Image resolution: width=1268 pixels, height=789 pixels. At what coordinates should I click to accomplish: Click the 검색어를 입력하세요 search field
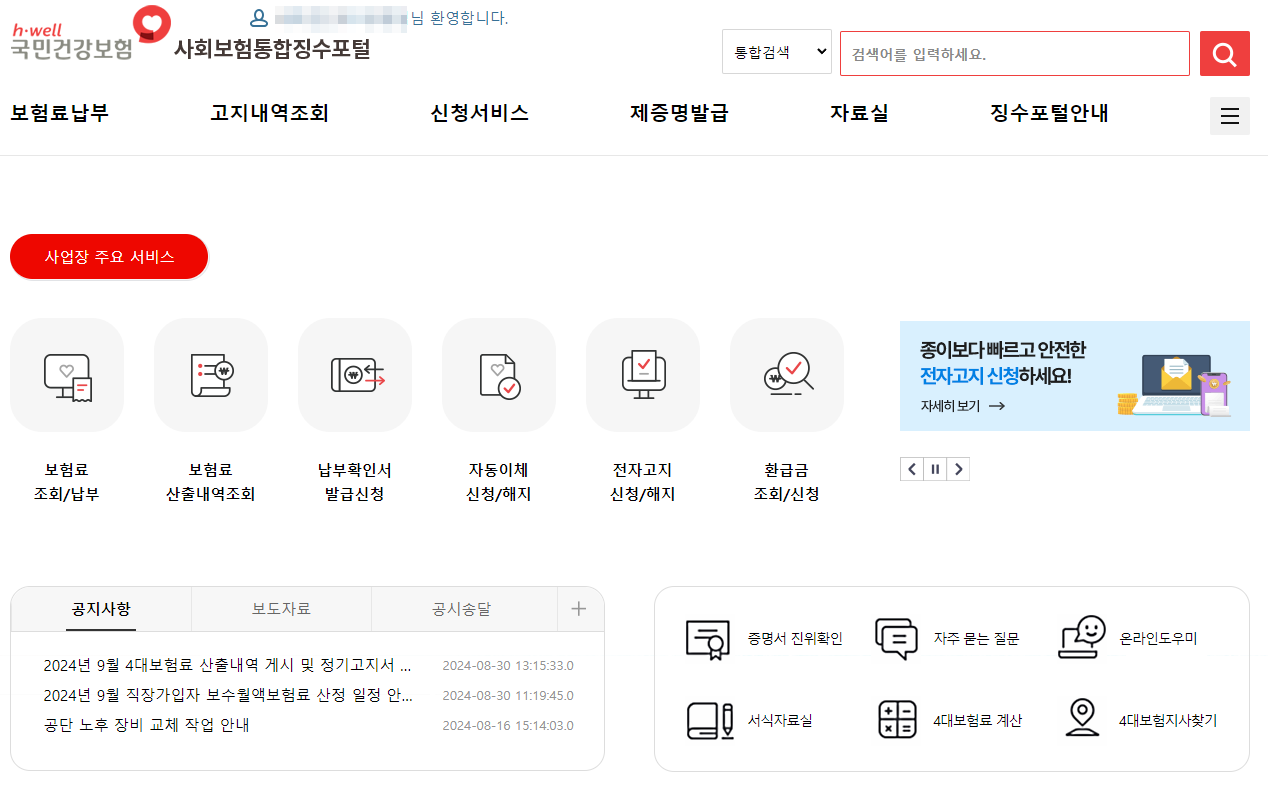[1015, 54]
